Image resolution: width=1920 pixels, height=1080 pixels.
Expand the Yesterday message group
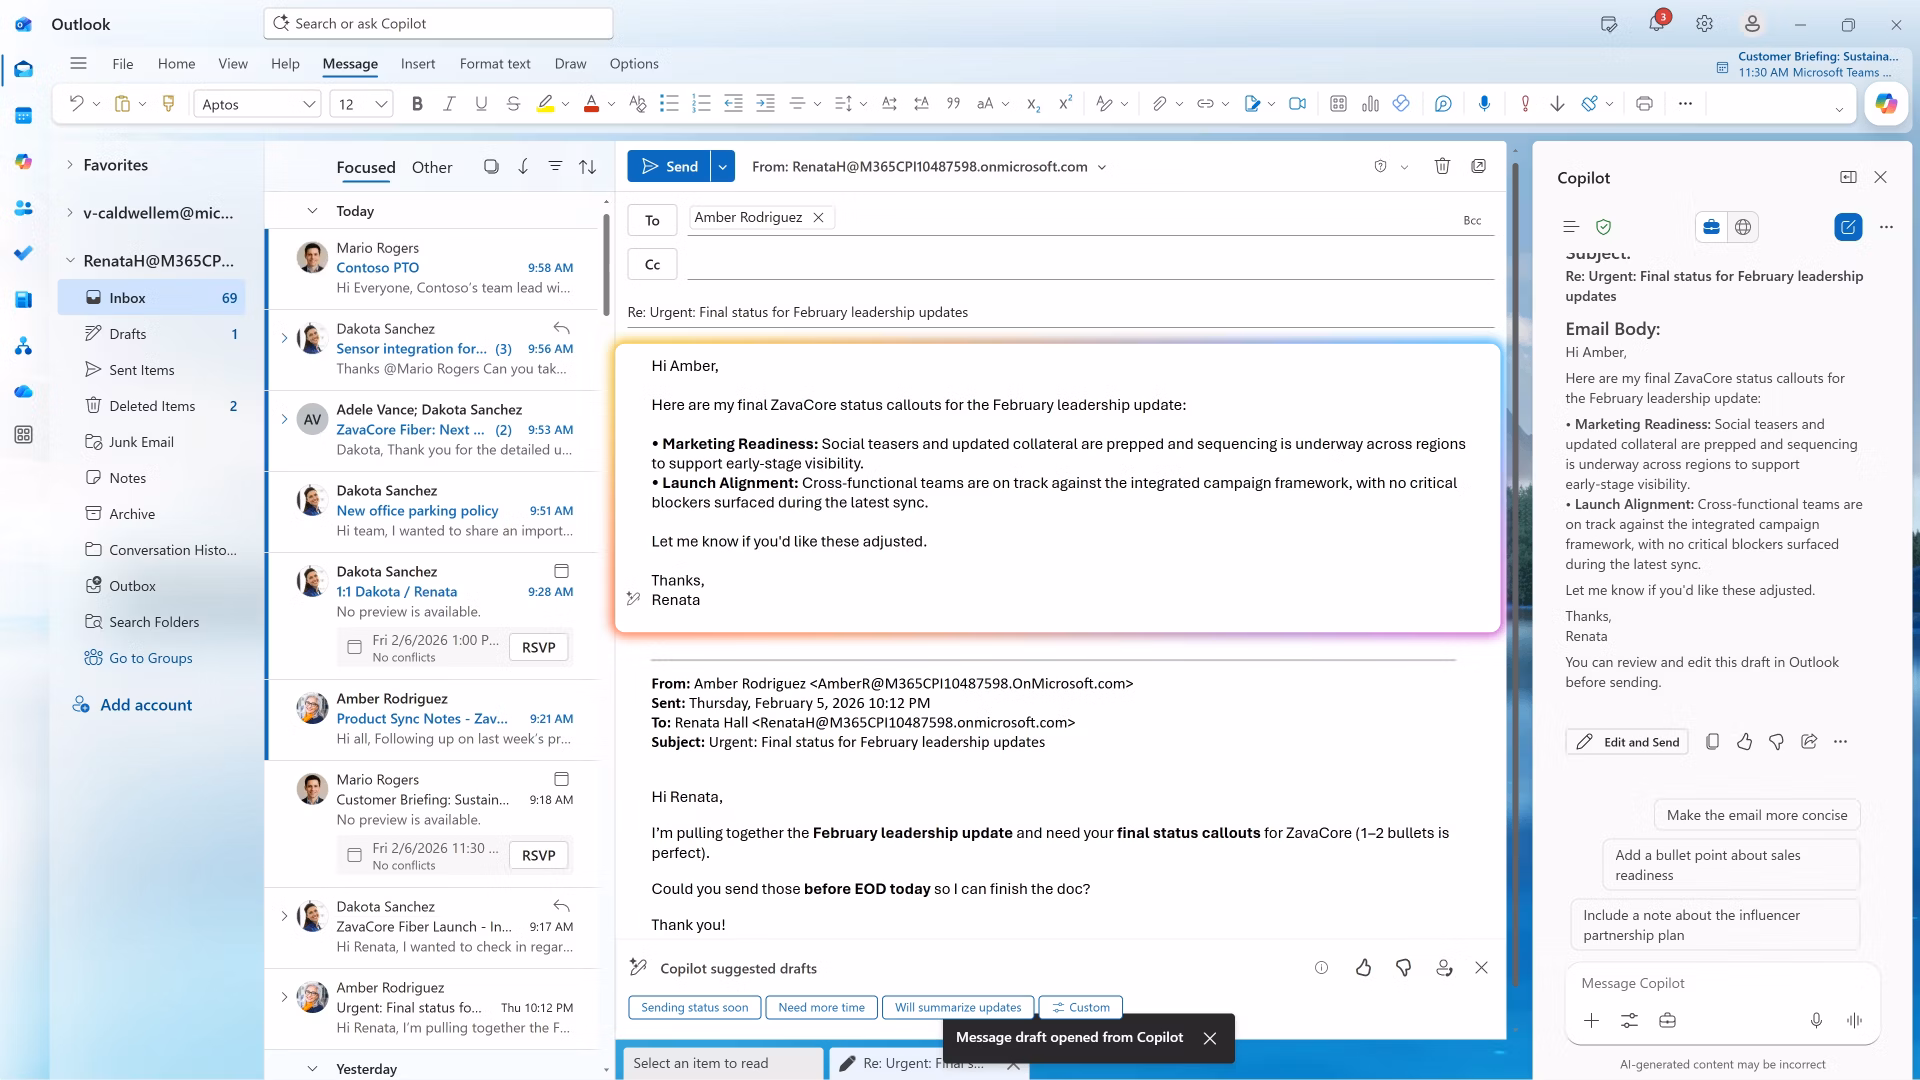312,1069
